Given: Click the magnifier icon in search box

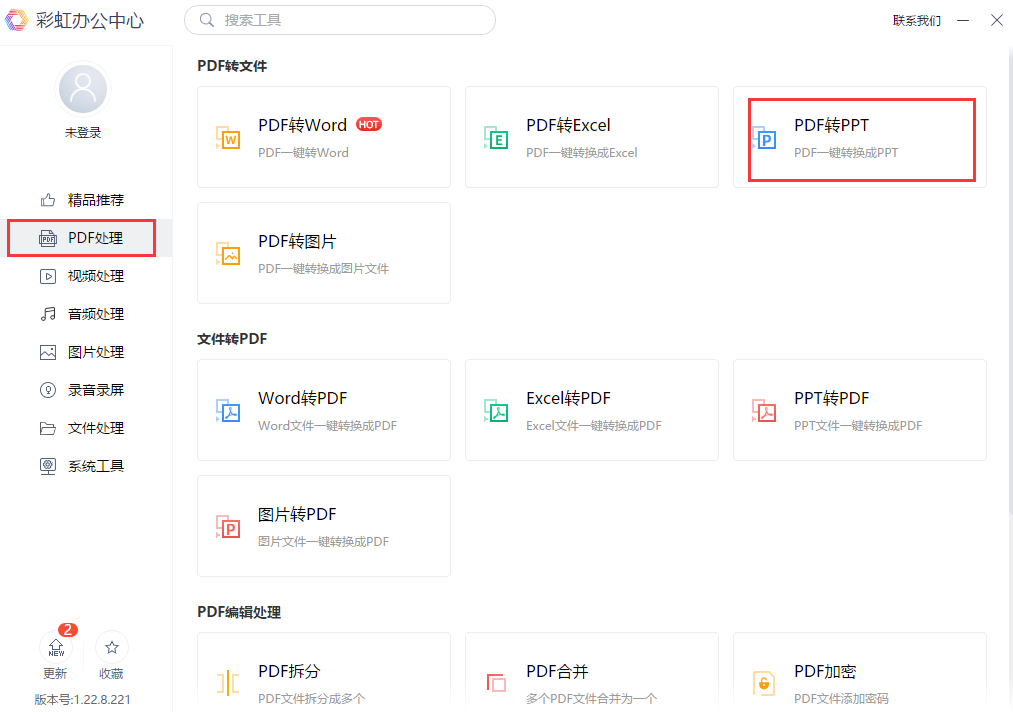Looking at the screenshot, I should pos(207,20).
